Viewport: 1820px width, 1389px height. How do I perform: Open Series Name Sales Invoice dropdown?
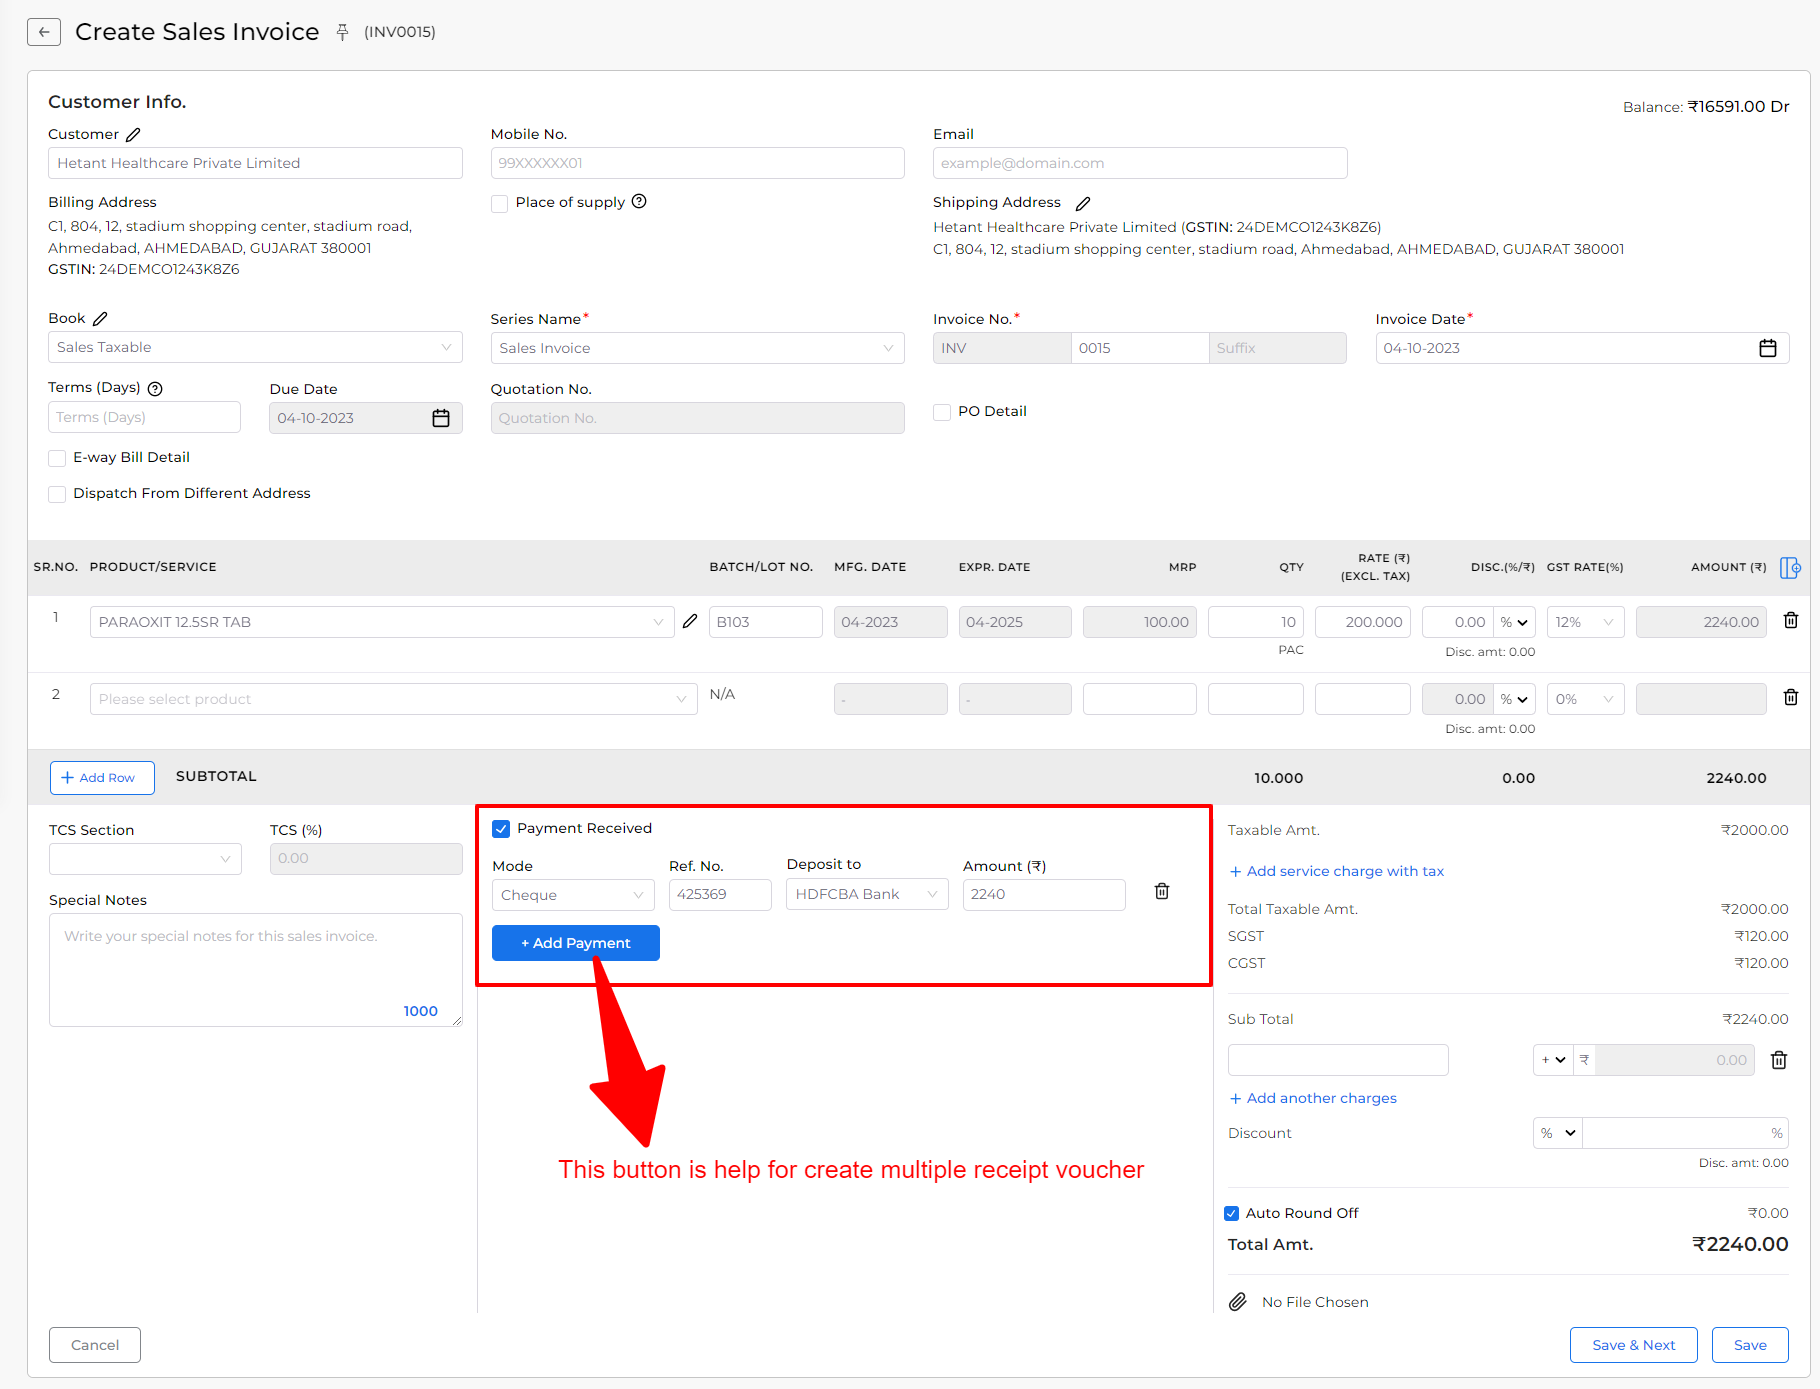(x=697, y=348)
